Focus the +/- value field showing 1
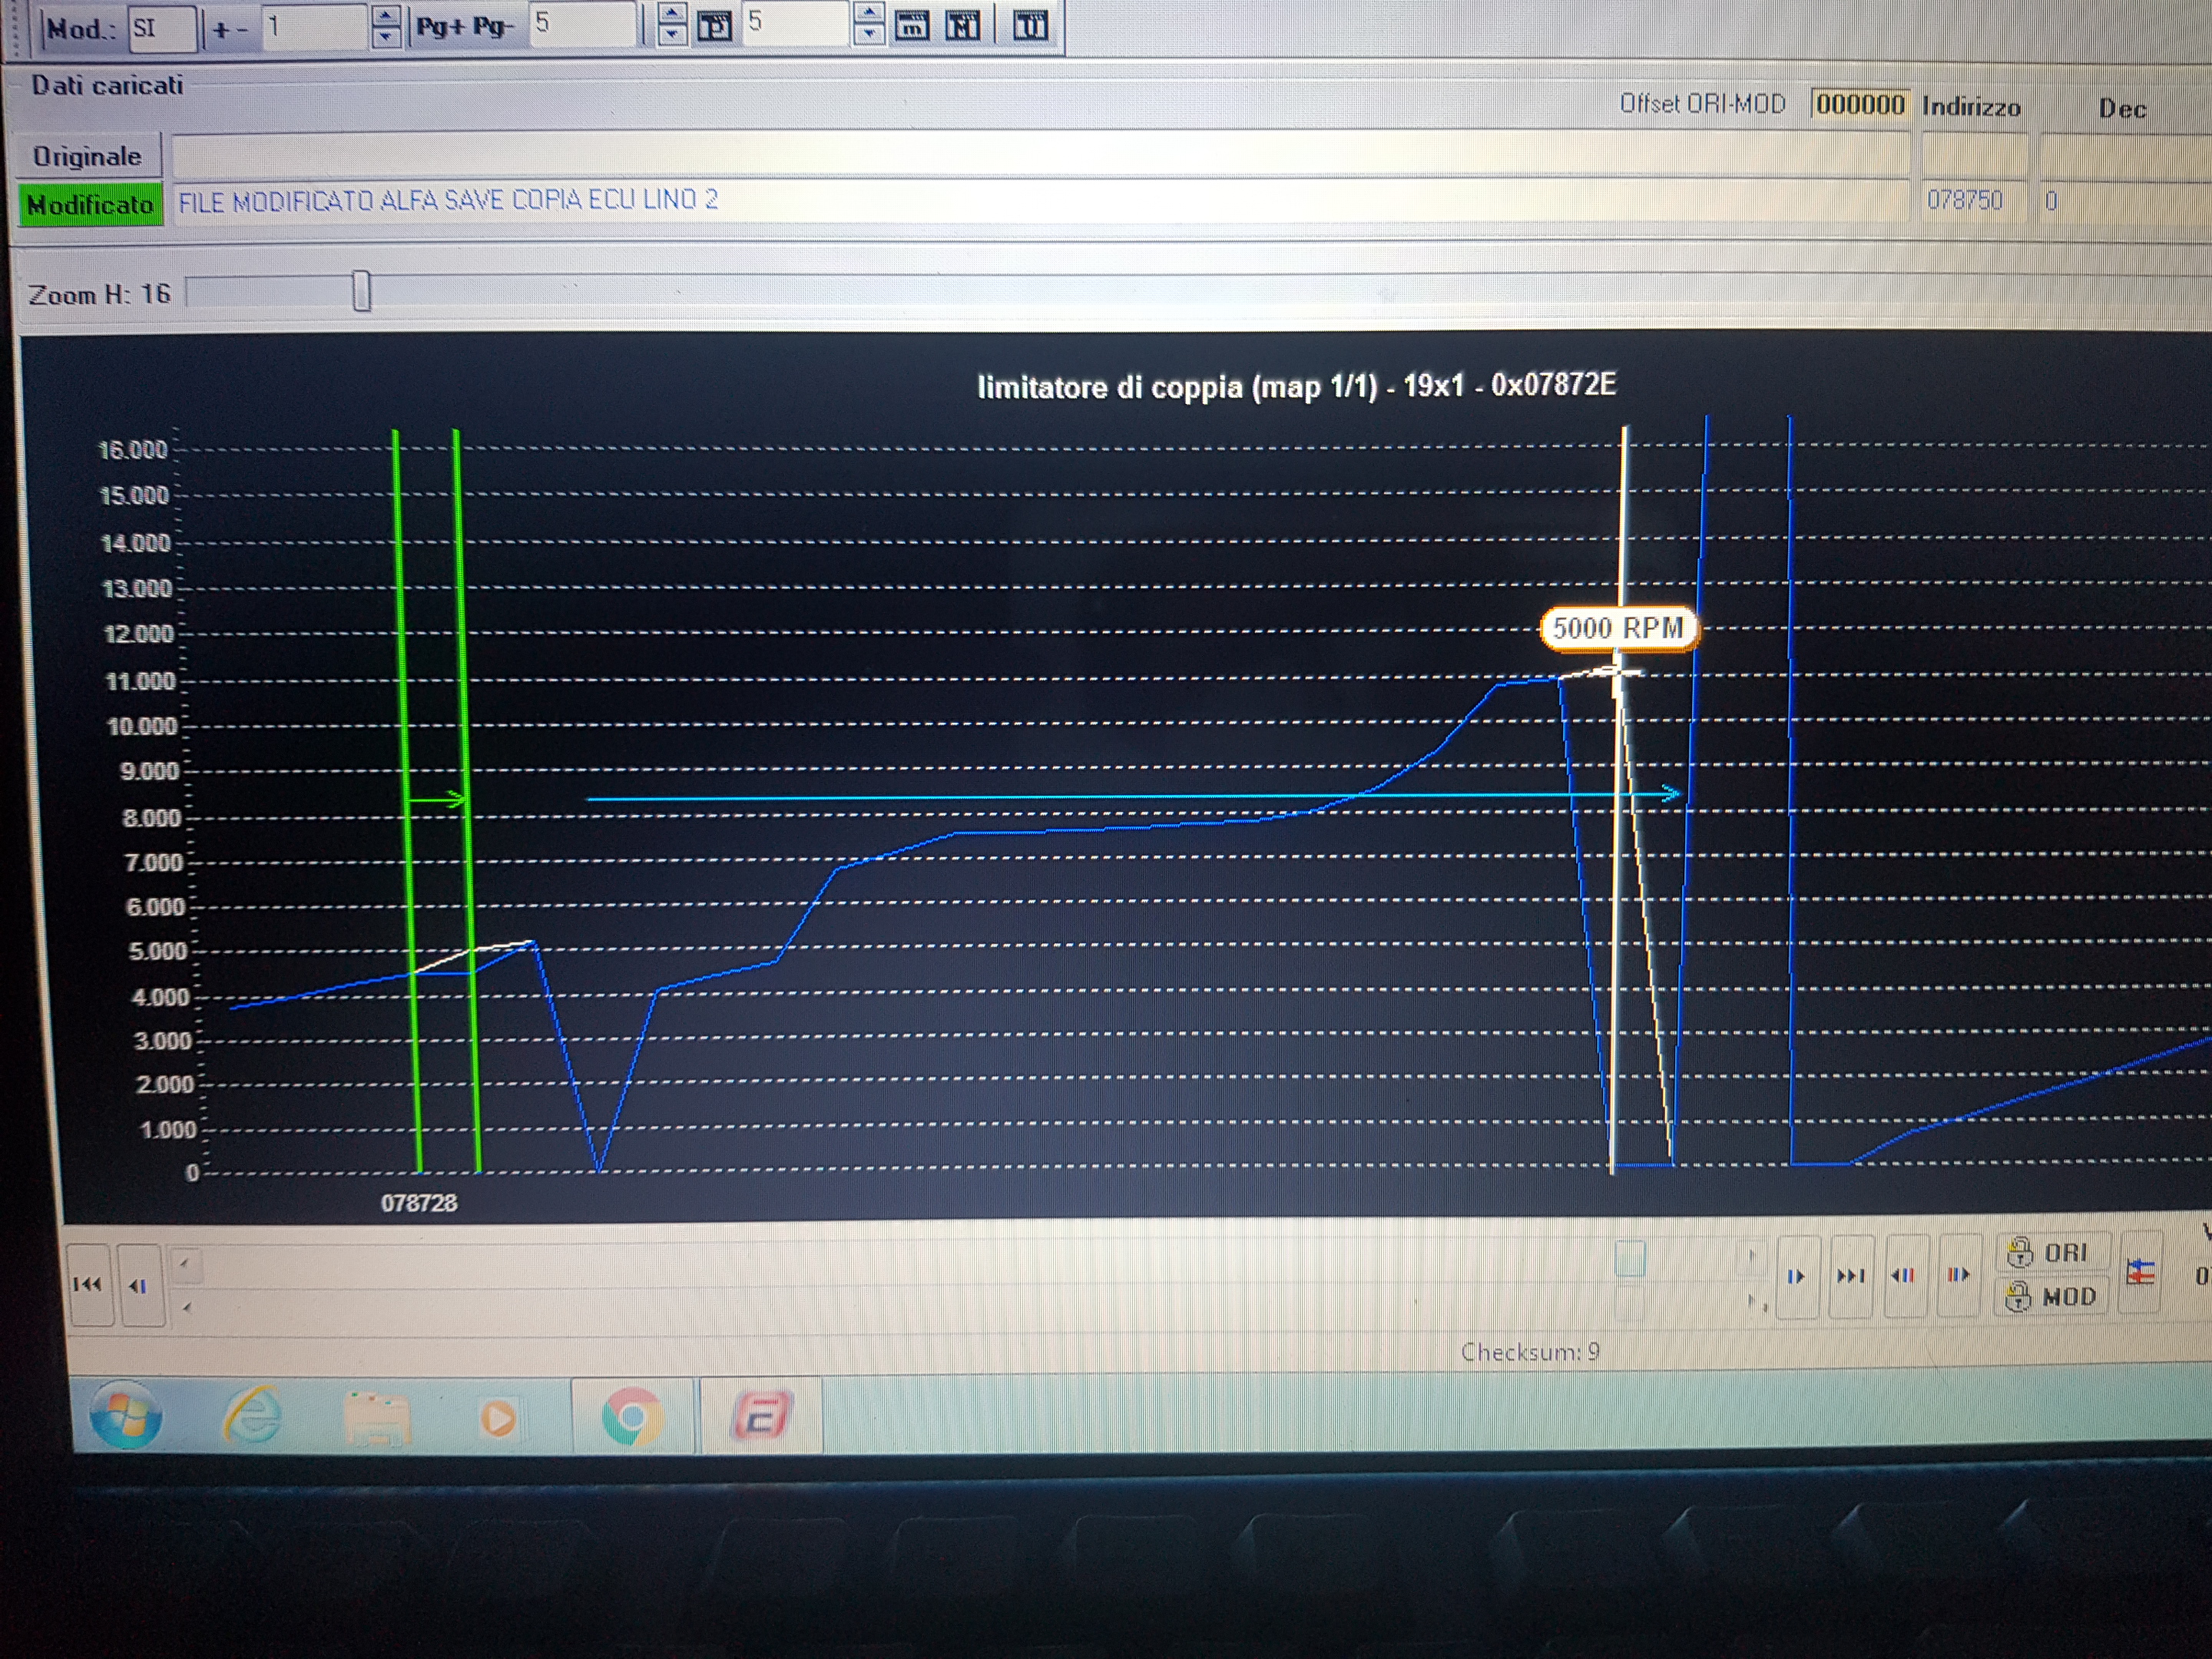Image resolution: width=2212 pixels, height=1659 pixels. pos(315,27)
